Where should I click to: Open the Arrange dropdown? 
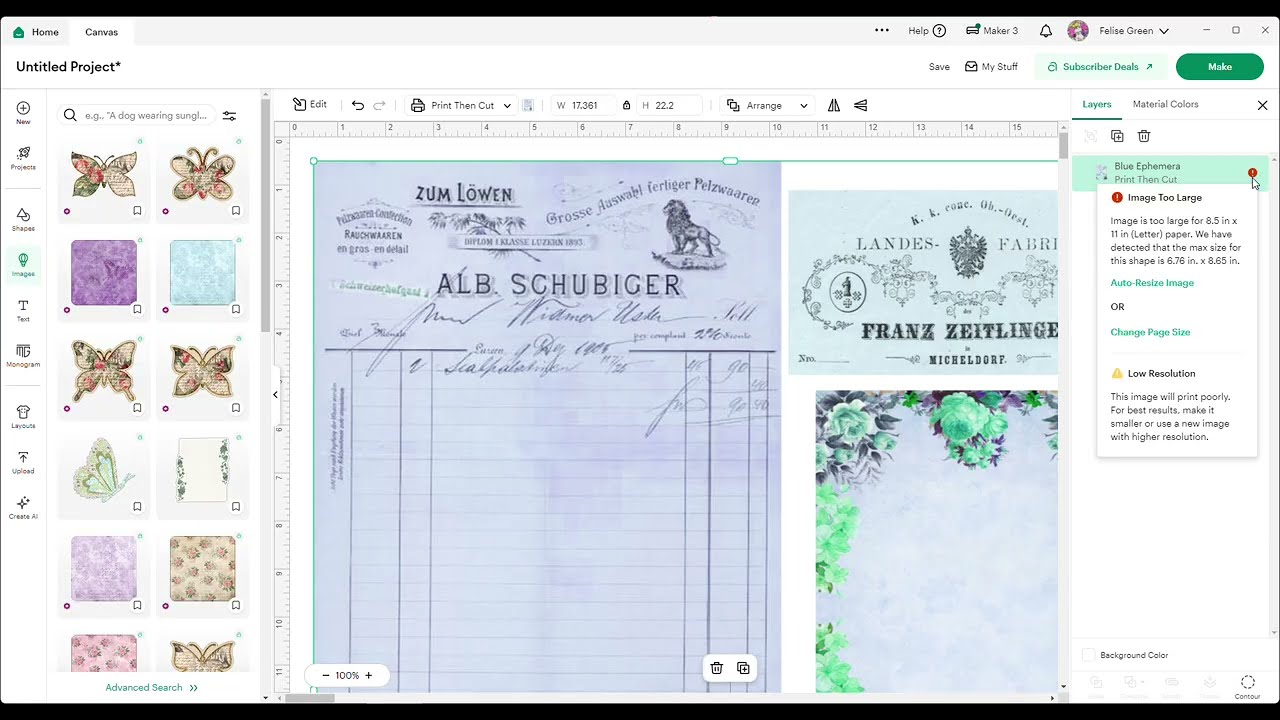767,105
